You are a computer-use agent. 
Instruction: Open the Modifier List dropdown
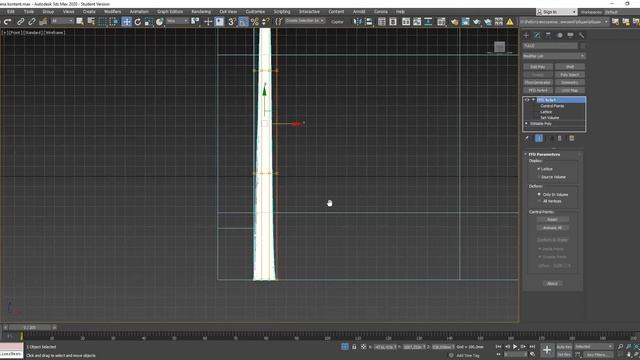click(x=554, y=56)
